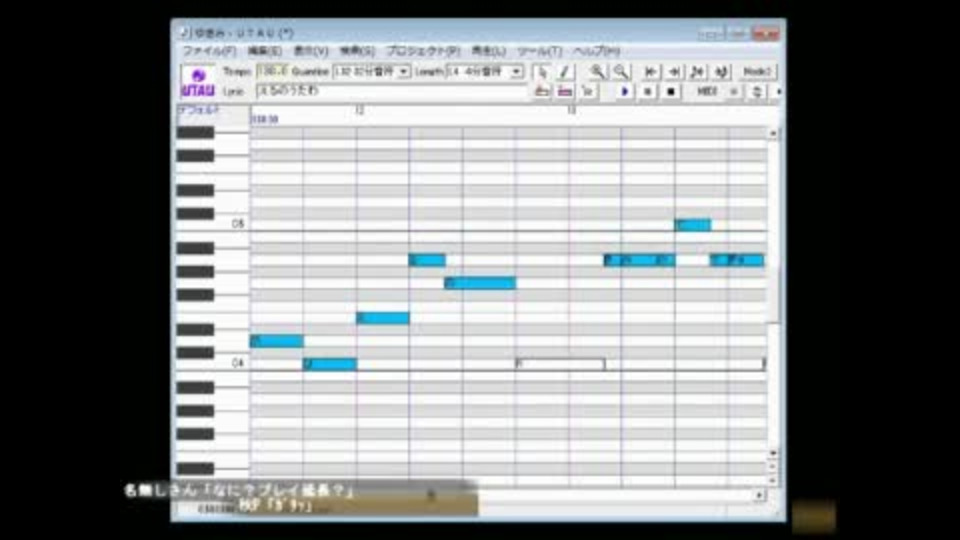This screenshot has width=960, height=540.
Task: Click the small minus button below the vertical scrollbar
Action: tap(773, 479)
